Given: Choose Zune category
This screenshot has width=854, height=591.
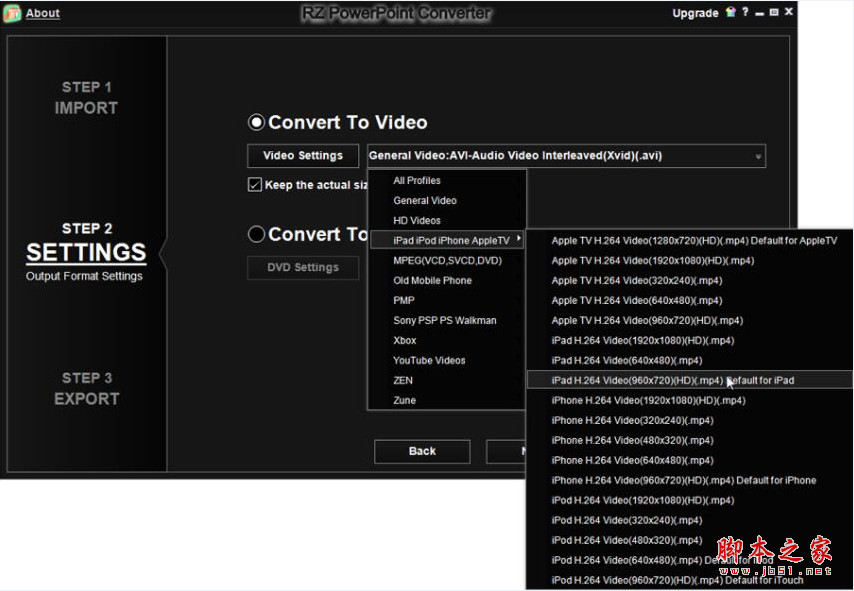Looking at the screenshot, I should pos(447,400).
